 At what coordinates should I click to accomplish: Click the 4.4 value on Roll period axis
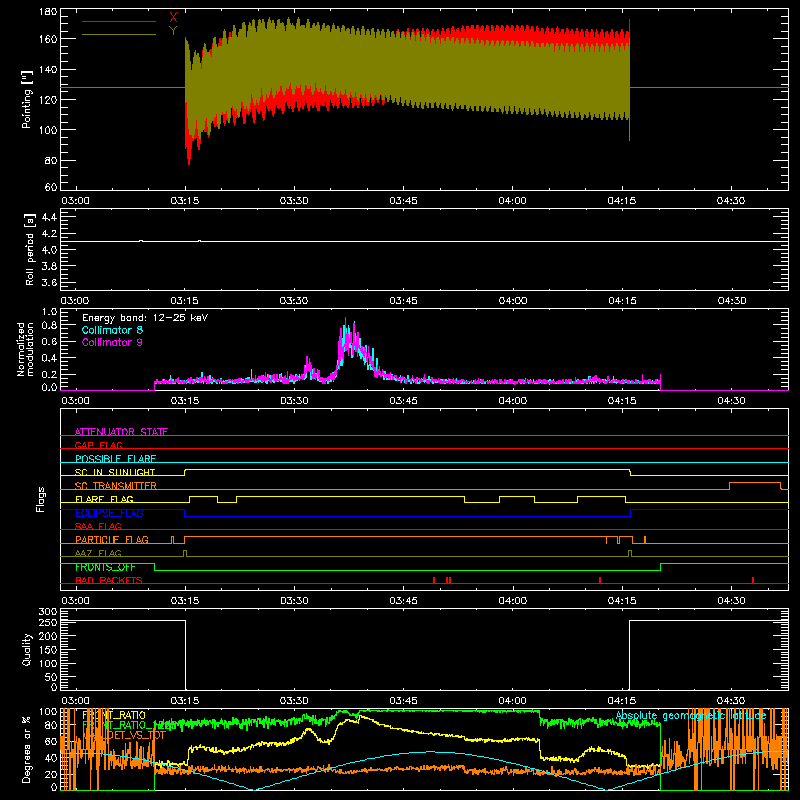tap(49, 217)
